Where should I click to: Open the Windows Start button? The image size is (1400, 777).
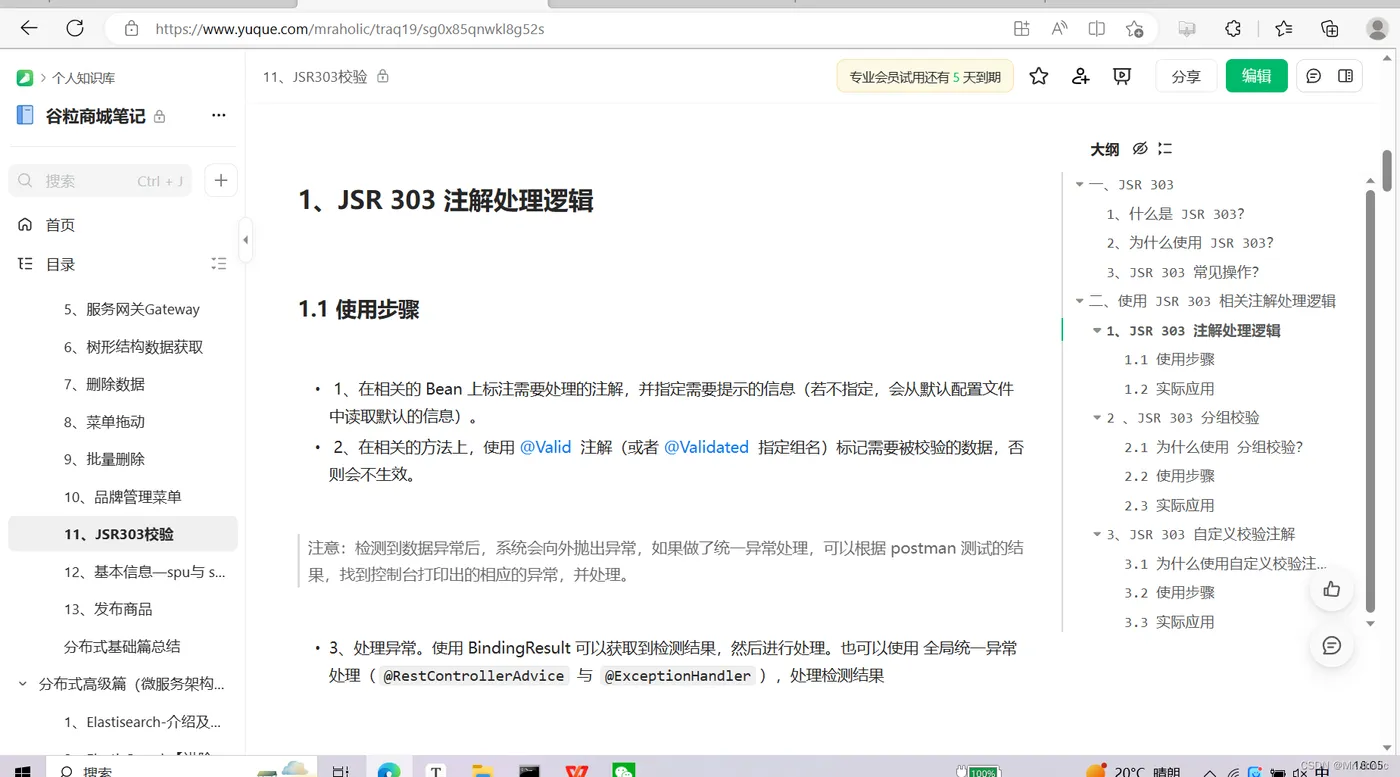[22, 770]
